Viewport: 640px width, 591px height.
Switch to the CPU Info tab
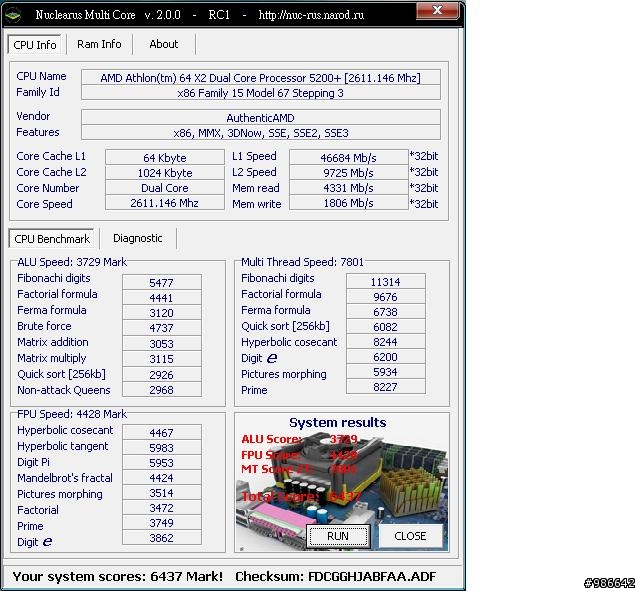[35, 44]
